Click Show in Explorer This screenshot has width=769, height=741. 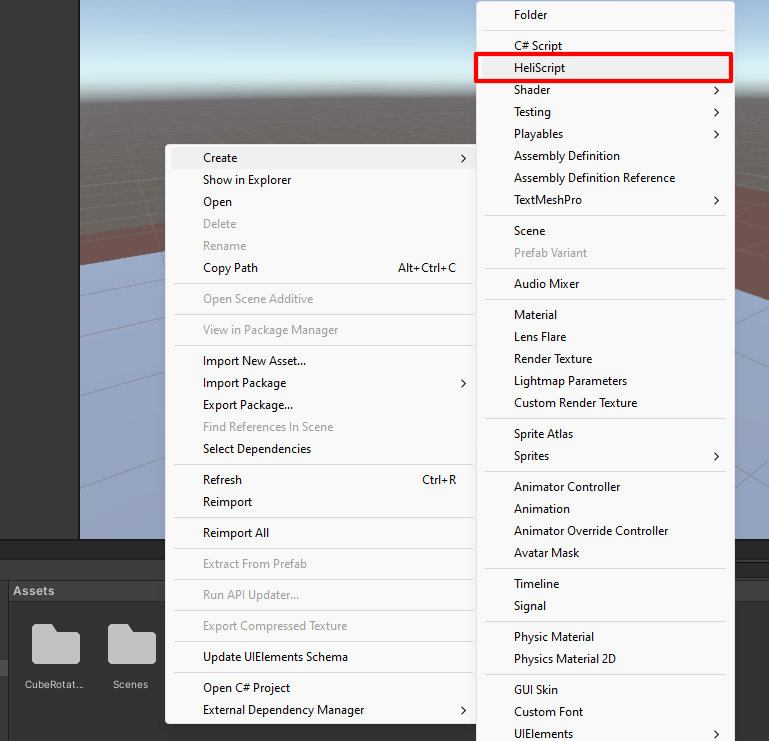[x=247, y=180]
